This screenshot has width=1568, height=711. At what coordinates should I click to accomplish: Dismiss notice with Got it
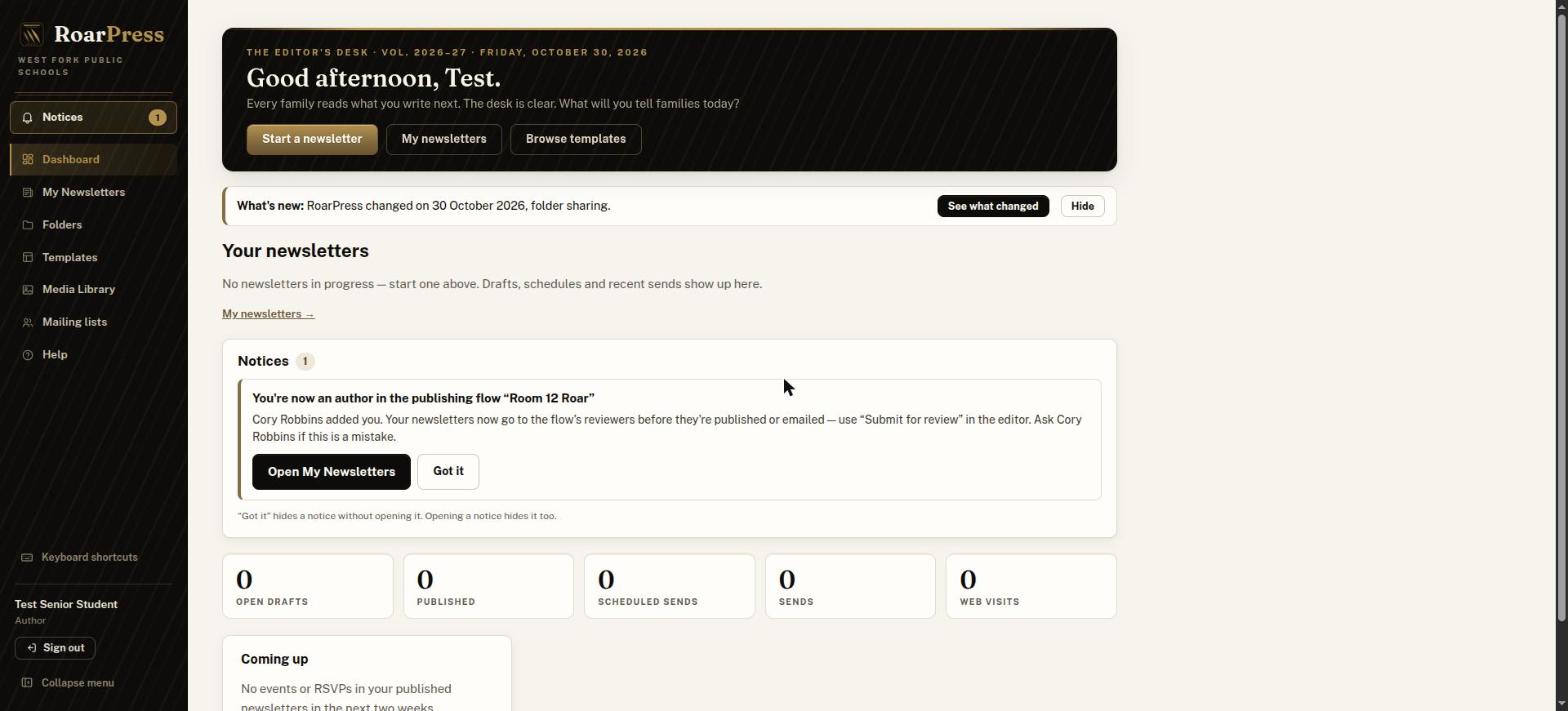click(x=448, y=471)
